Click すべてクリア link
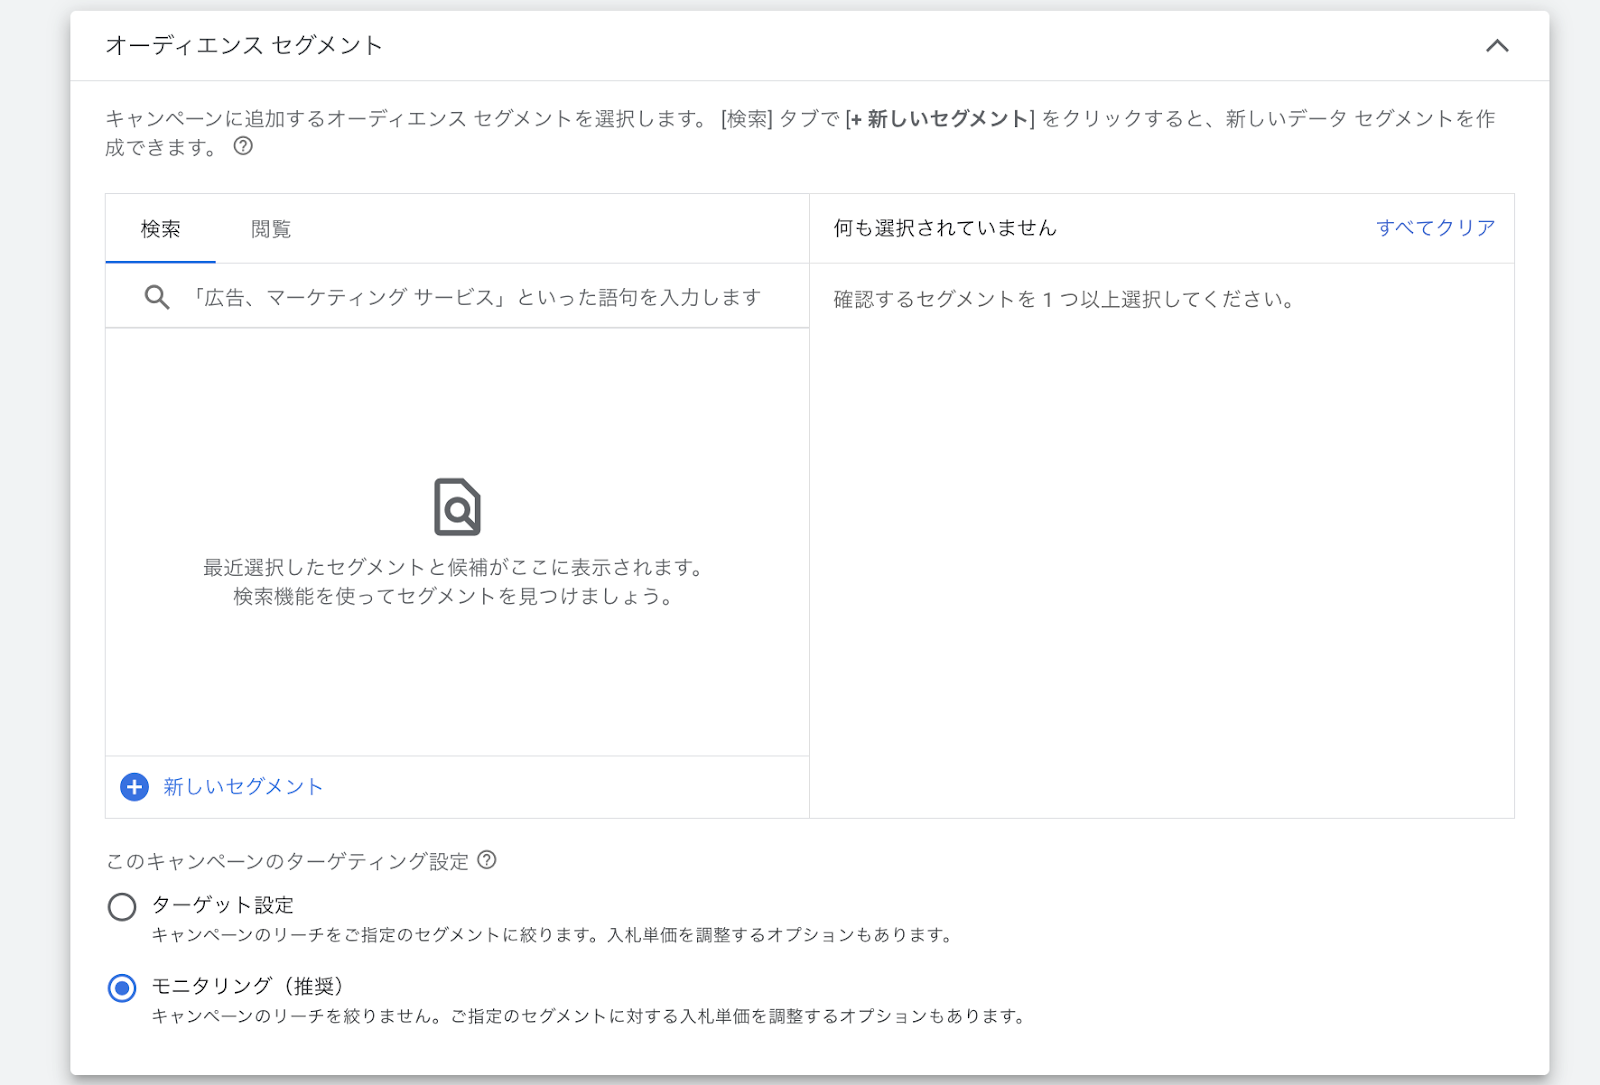The height and width of the screenshot is (1085, 1600). pos(1435,228)
